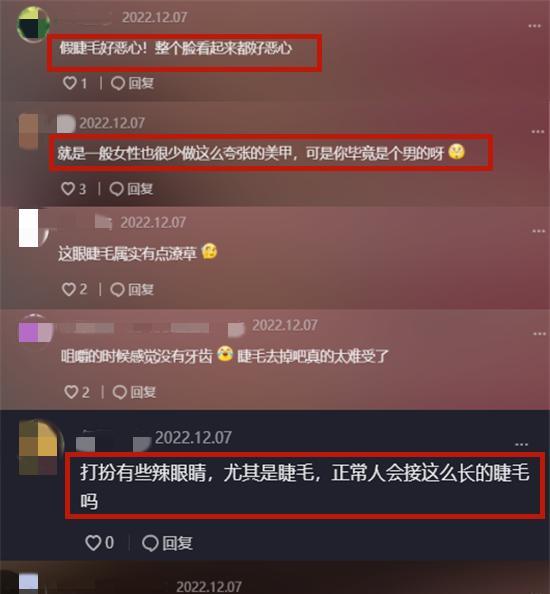Open the three-dot menu on the nail art comment
The width and height of the screenshot is (550, 594).
(x=538, y=131)
